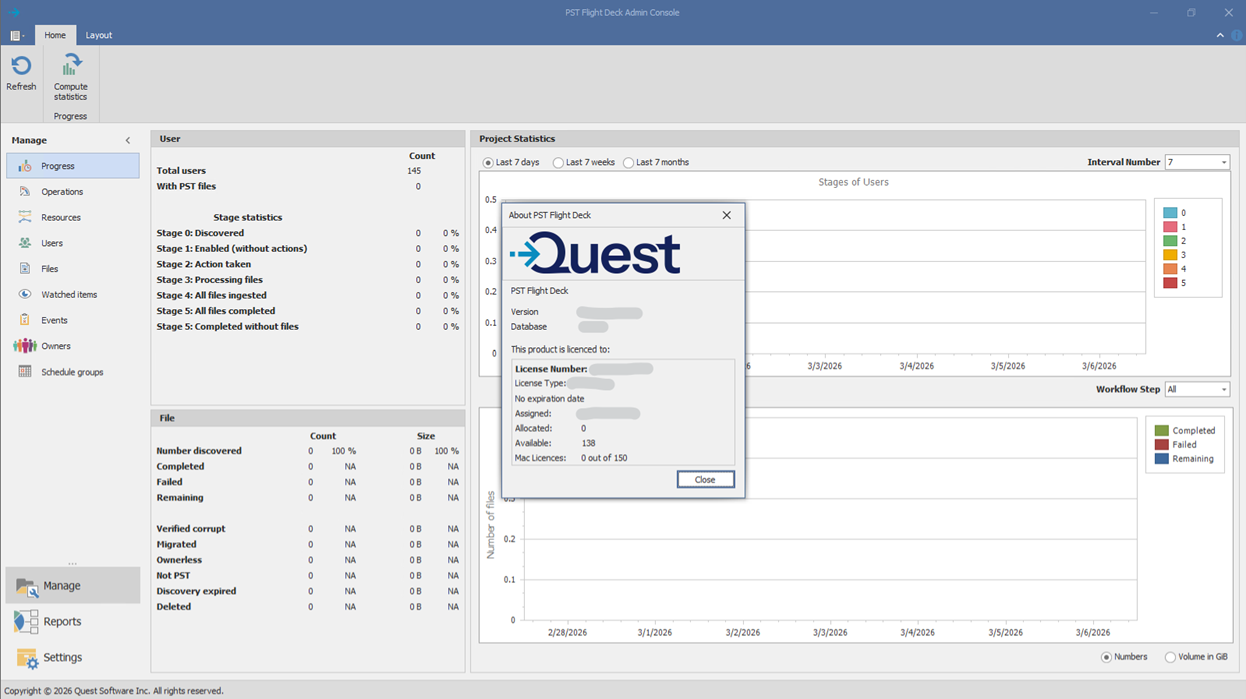Click the legend swatch for stage 5

1169,283
